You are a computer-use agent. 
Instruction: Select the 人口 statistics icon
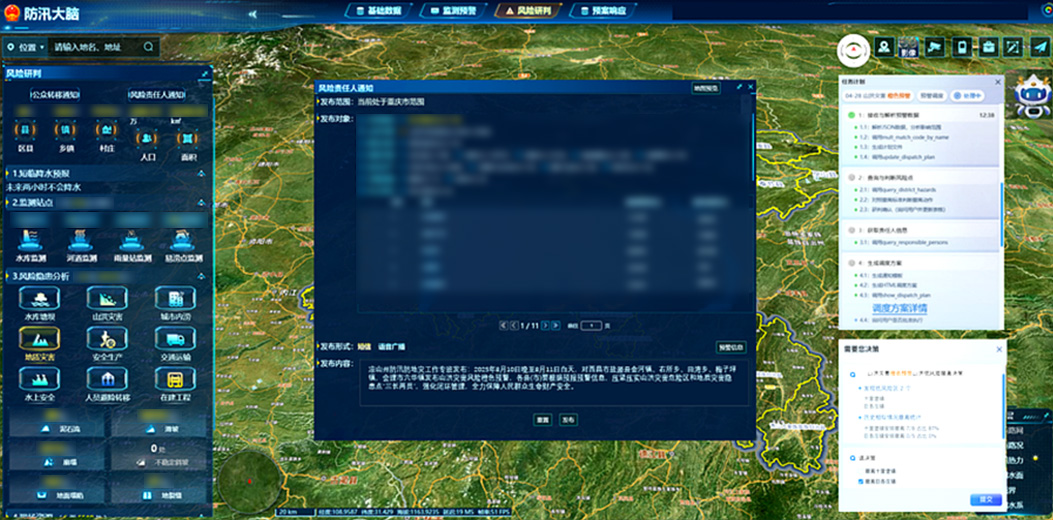click(146, 138)
